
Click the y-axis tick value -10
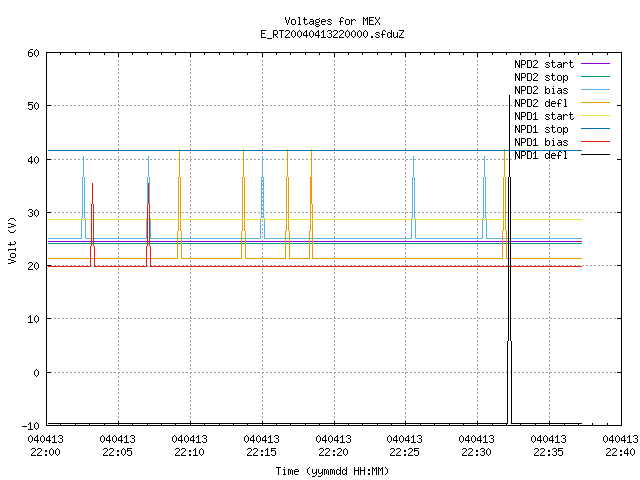coord(30,426)
